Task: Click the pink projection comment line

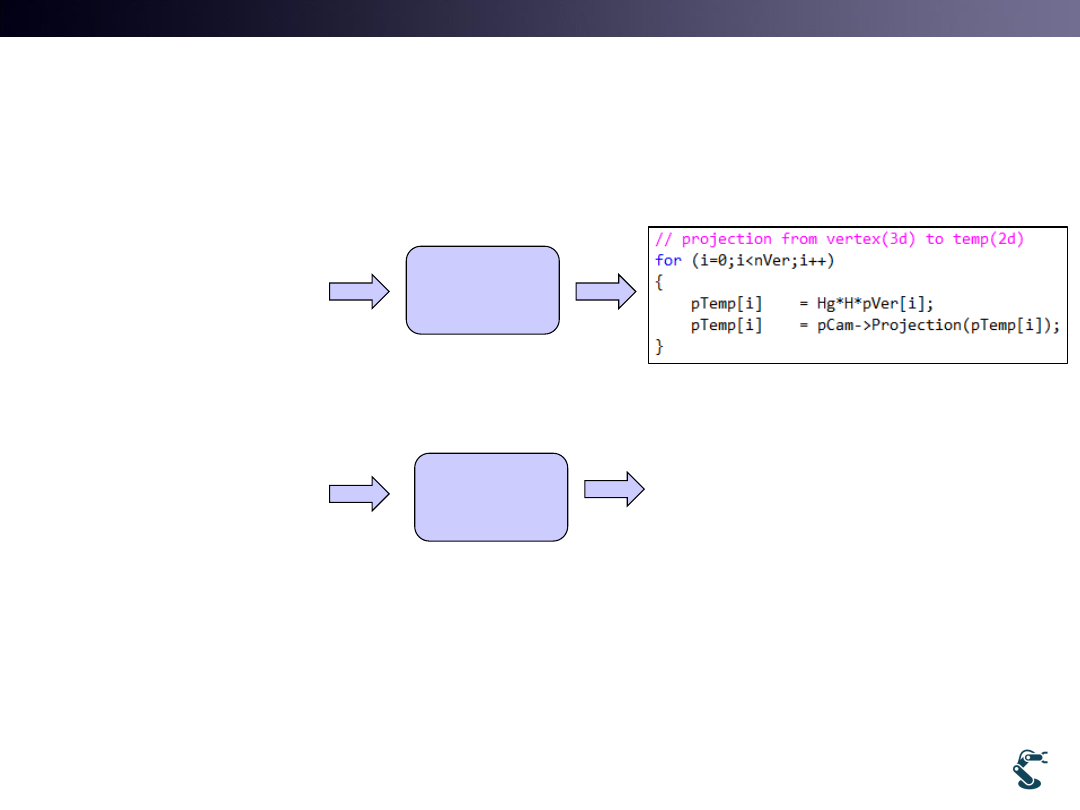Action: click(x=839, y=239)
